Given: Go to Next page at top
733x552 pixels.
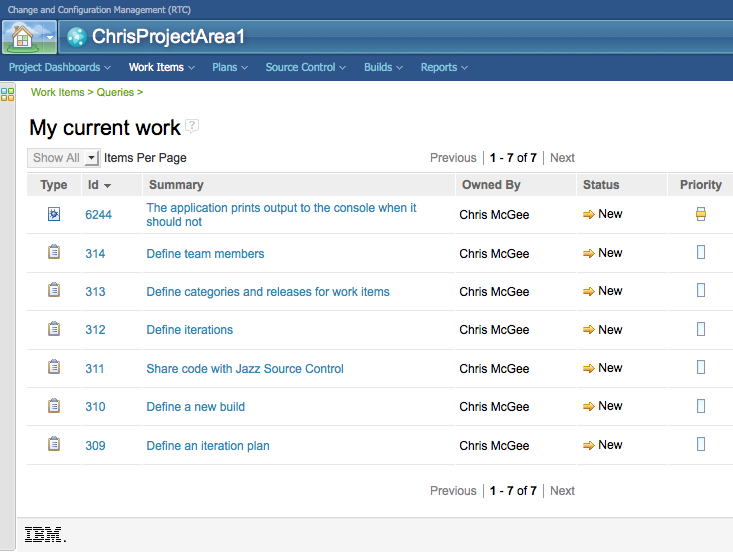Looking at the screenshot, I should [x=562, y=158].
